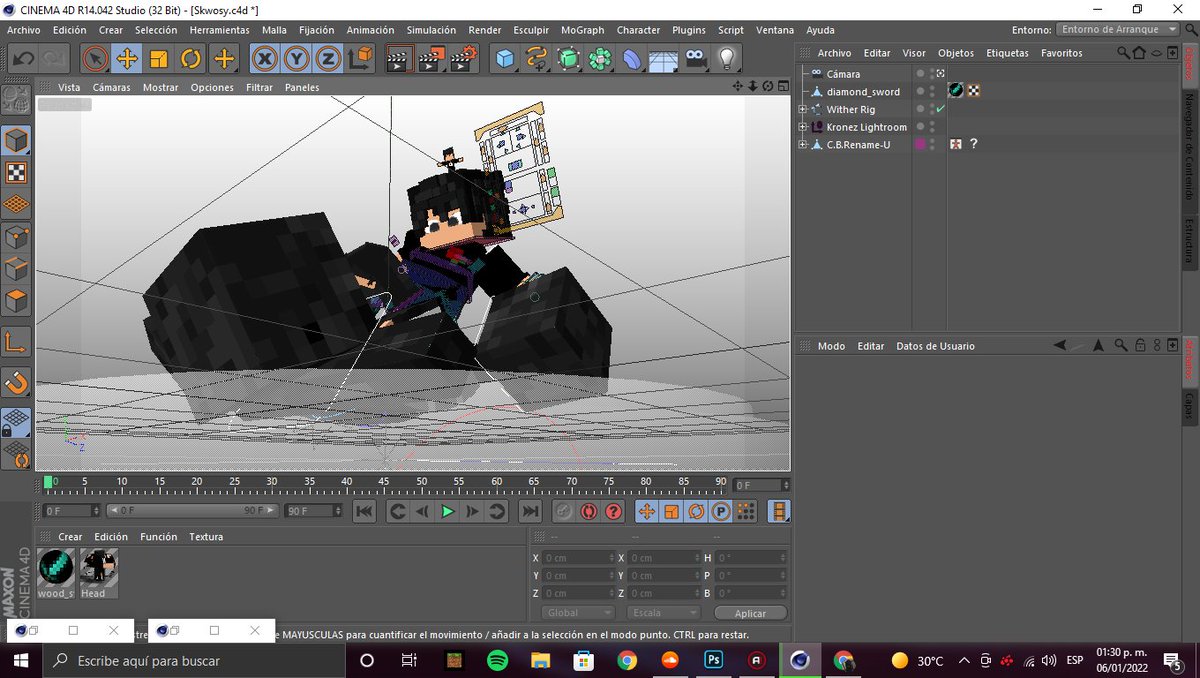The width and height of the screenshot is (1200, 678).
Task: Open Spotify from the taskbar
Action: (x=497, y=660)
